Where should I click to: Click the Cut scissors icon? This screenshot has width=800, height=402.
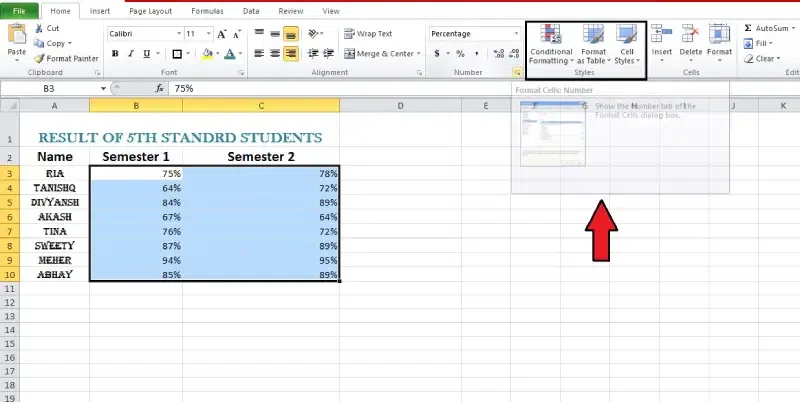(39, 29)
